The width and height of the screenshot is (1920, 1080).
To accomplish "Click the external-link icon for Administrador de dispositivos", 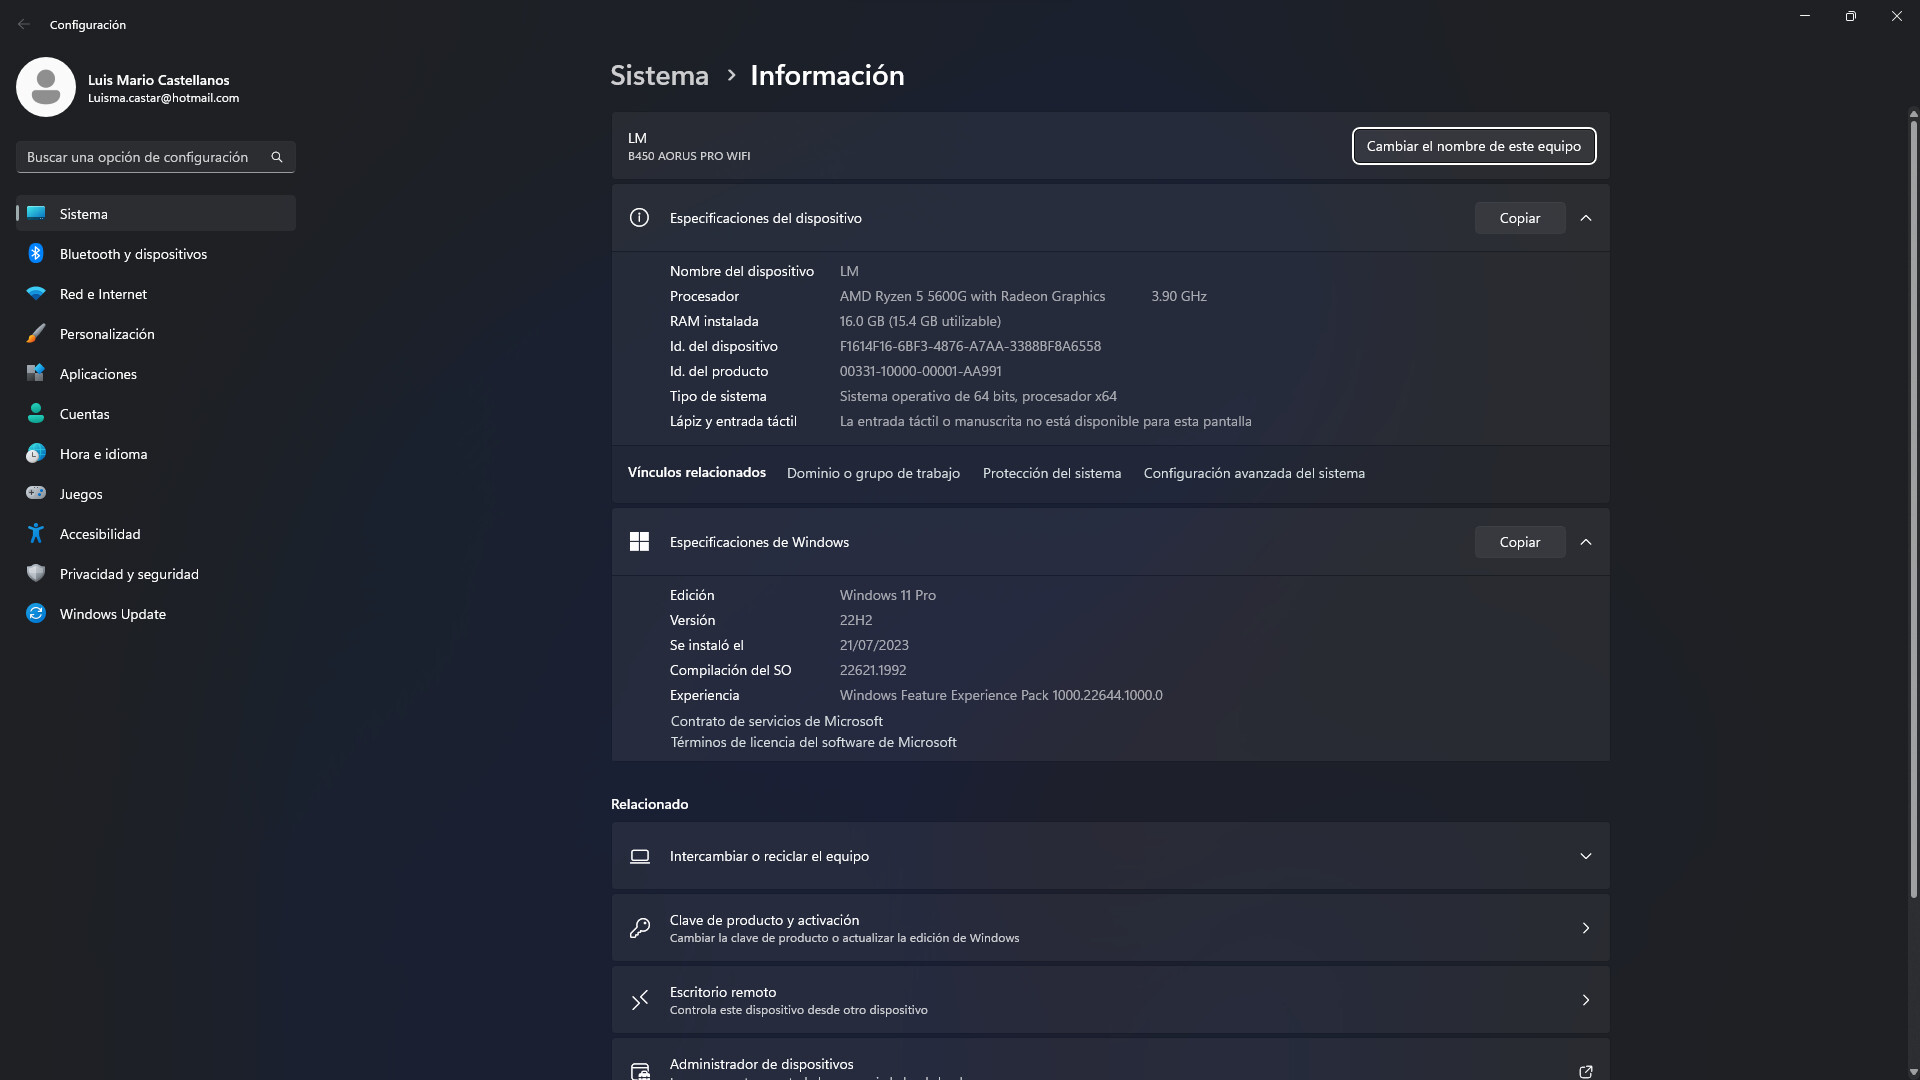I will 1586,1072.
